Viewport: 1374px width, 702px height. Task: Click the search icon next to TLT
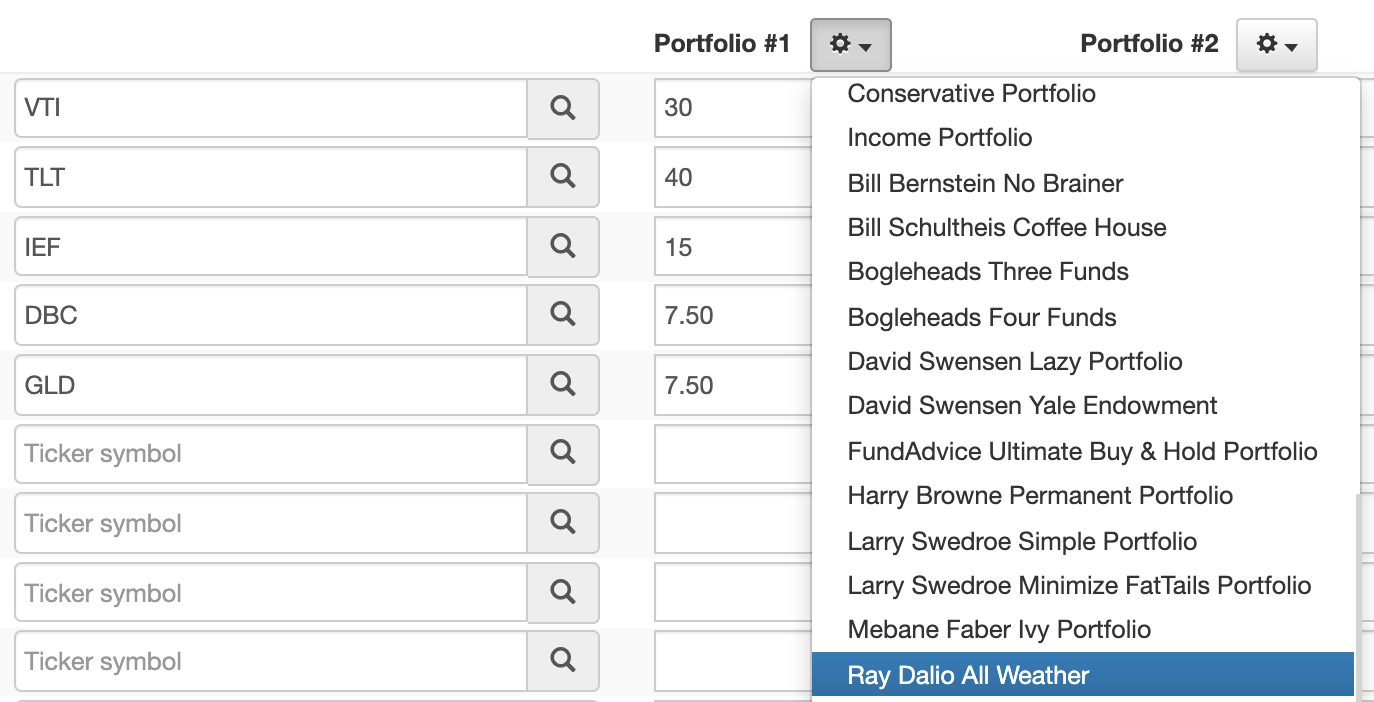point(563,177)
